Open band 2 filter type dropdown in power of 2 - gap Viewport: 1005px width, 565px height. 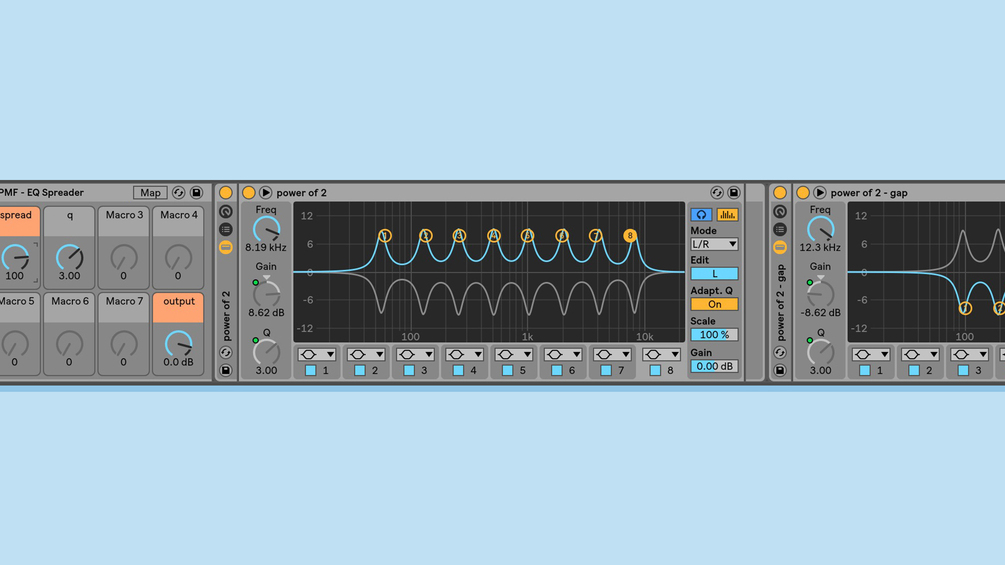click(920, 354)
